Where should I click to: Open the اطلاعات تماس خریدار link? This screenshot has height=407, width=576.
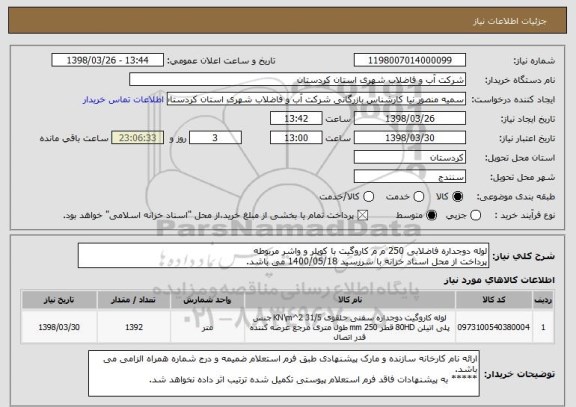[x=123, y=100]
